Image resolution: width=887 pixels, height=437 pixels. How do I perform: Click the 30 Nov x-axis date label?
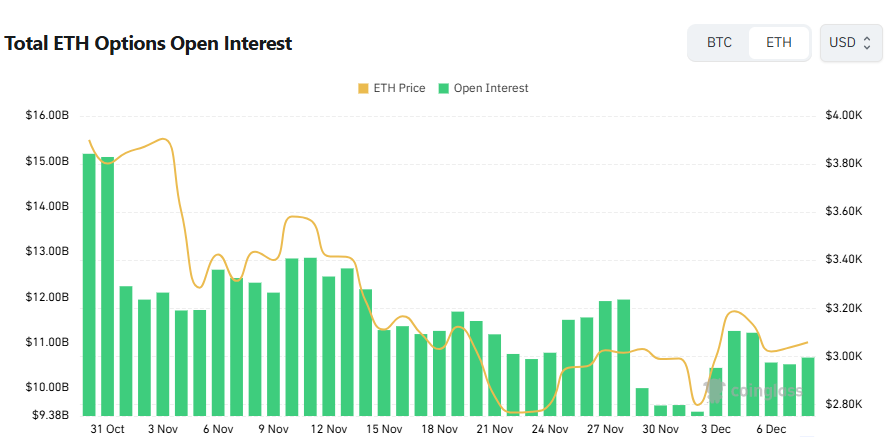tap(660, 429)
